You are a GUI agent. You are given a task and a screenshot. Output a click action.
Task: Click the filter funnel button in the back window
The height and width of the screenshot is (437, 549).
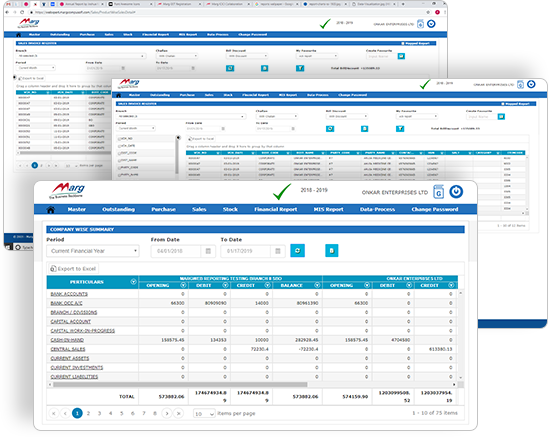coord(300,68)
